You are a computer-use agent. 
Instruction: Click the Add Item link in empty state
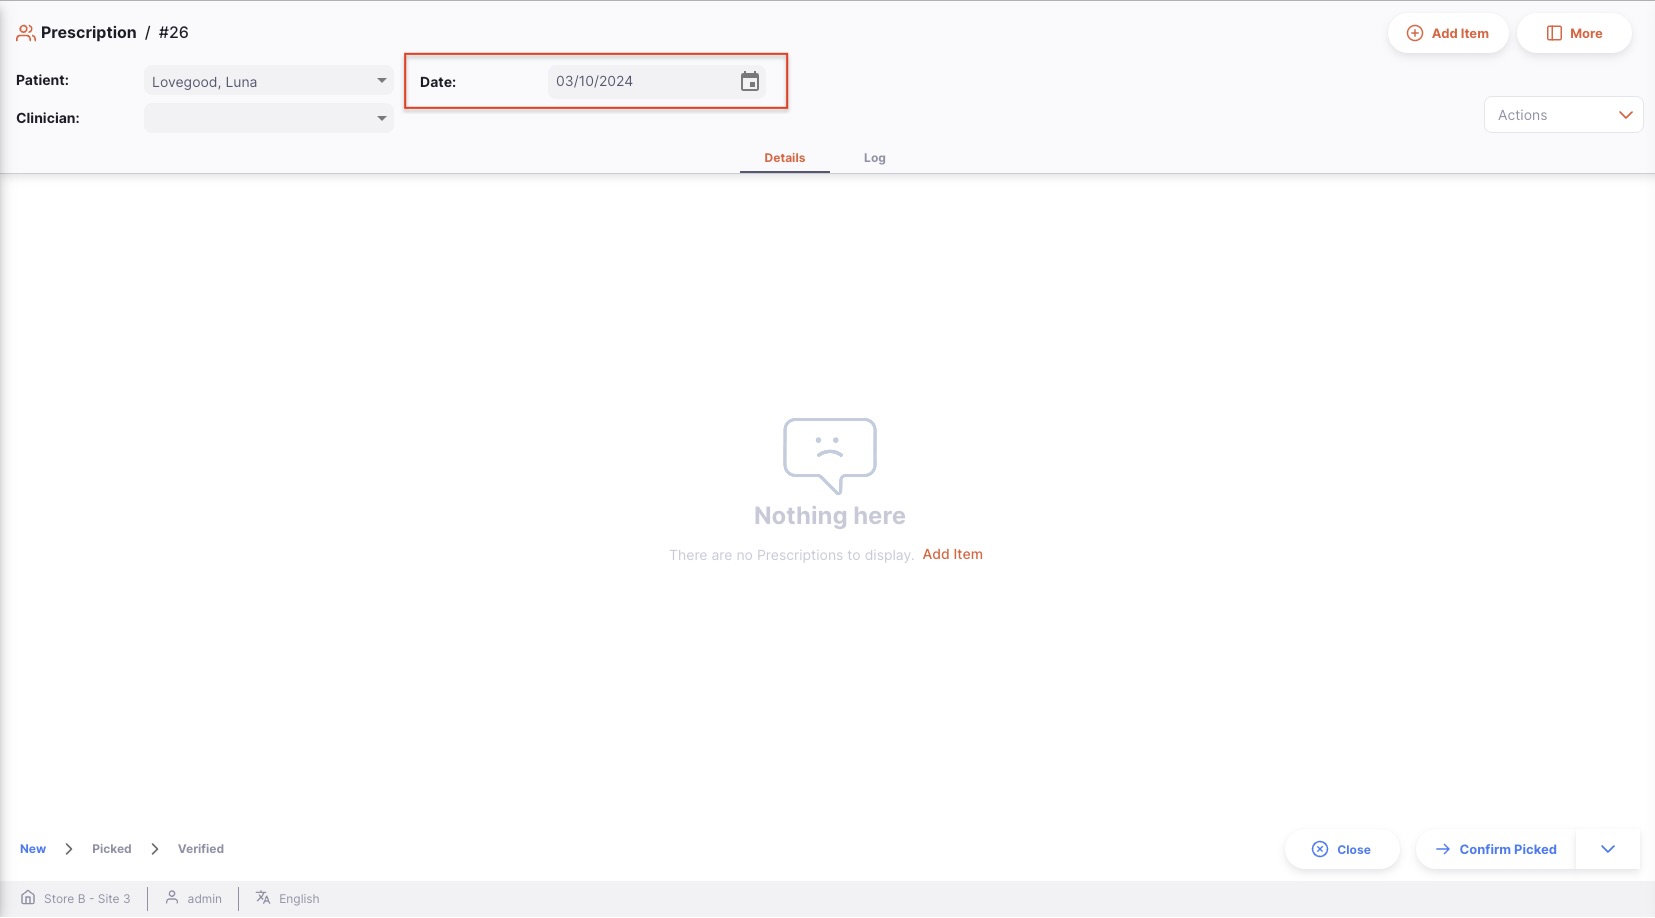point(952,554)
